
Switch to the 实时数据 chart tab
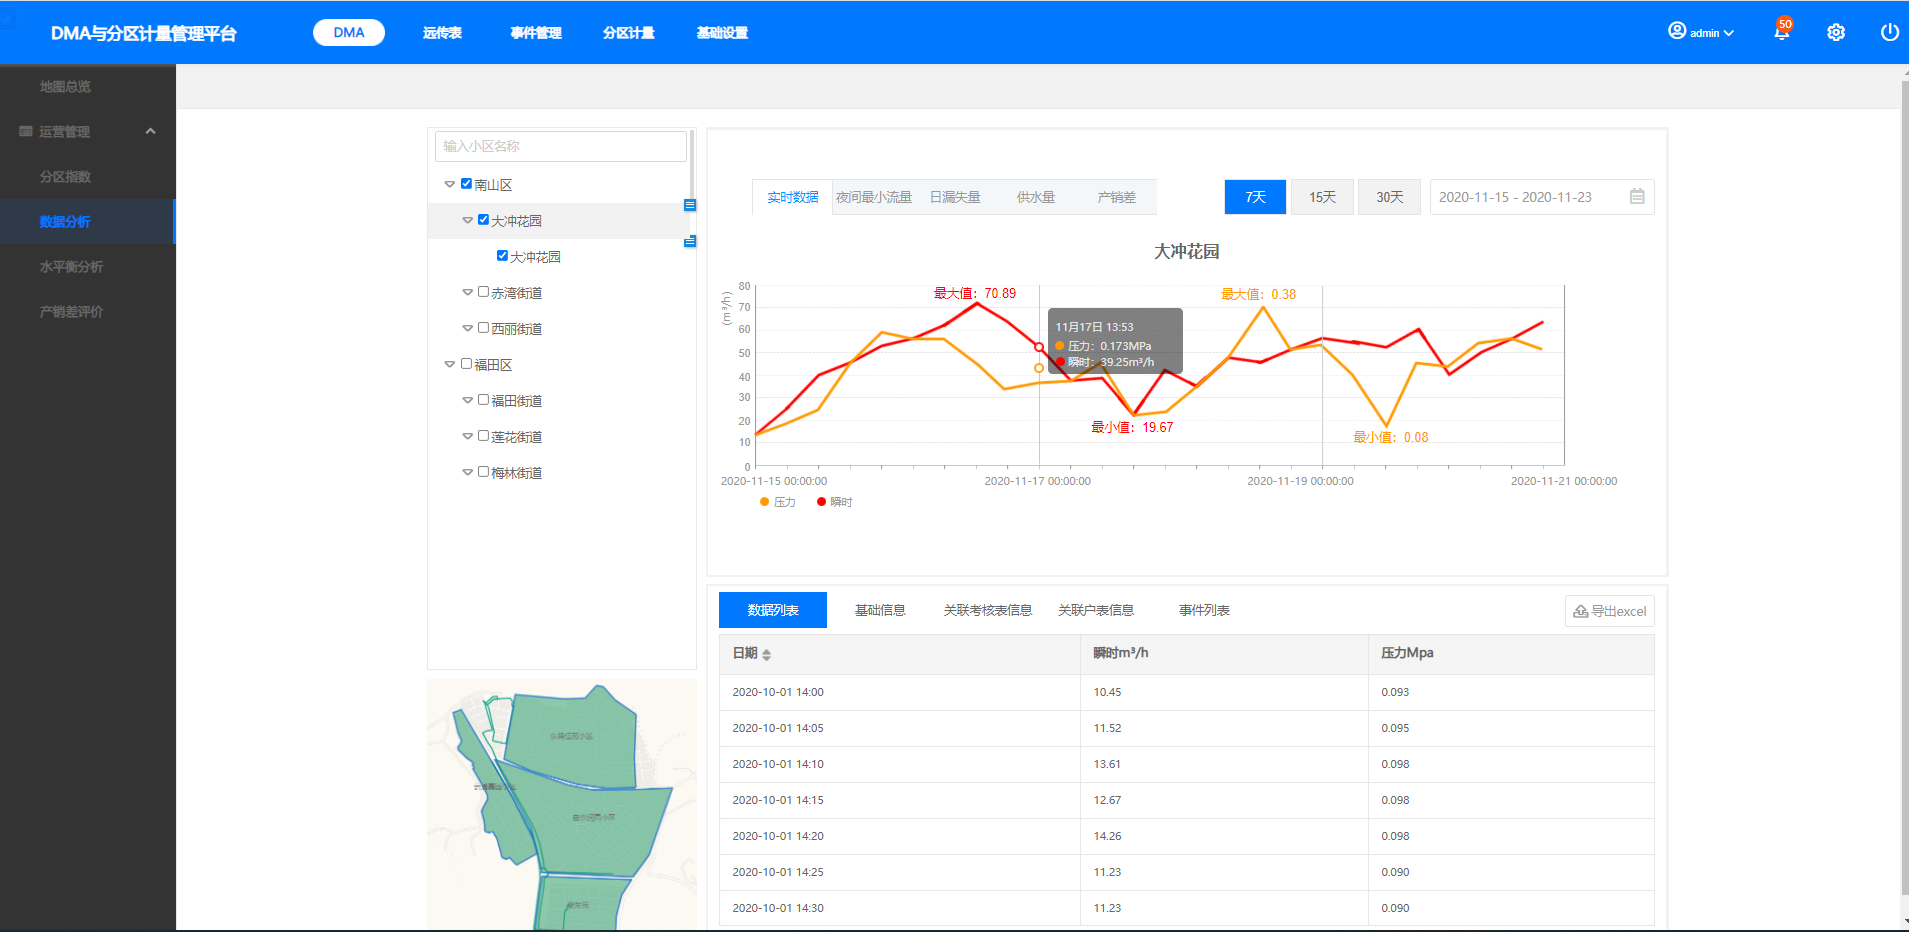click(793, 197)
